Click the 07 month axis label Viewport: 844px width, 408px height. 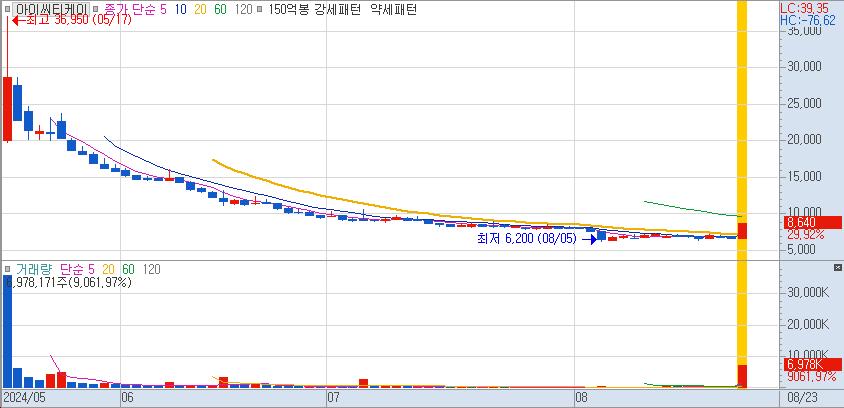click(x=333, y=398)
